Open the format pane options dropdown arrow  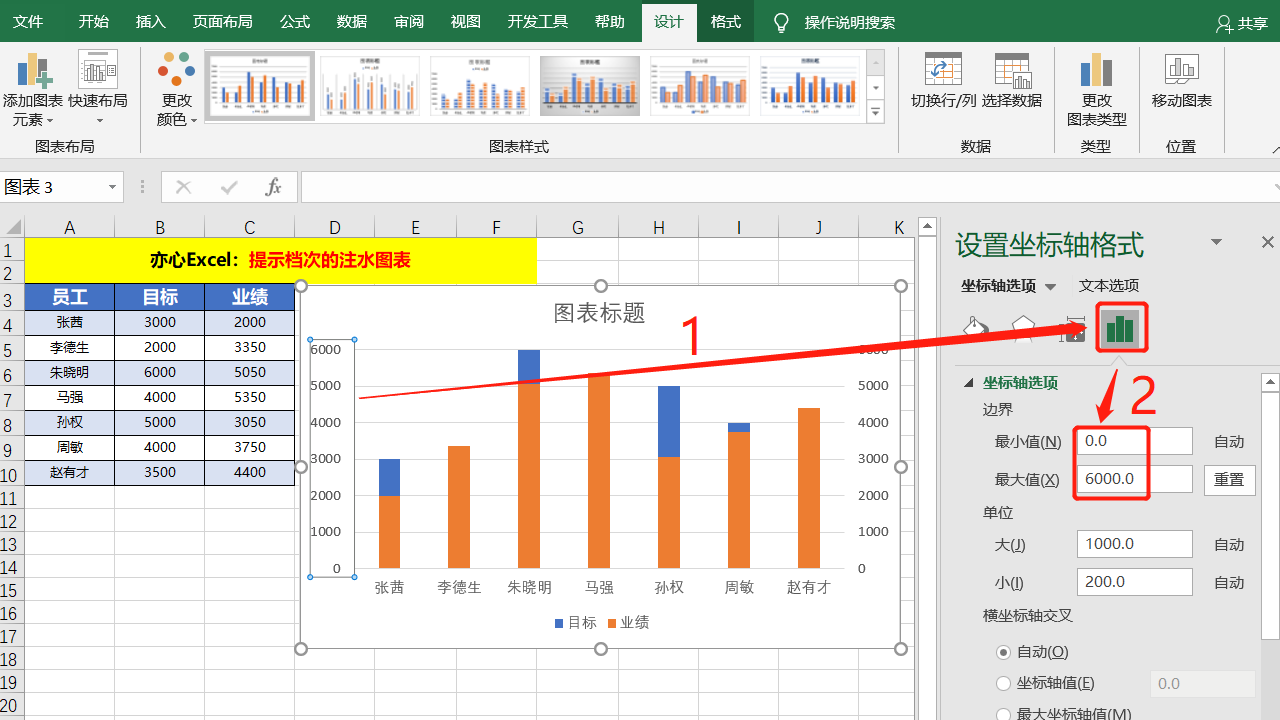tap(1217, 242)
